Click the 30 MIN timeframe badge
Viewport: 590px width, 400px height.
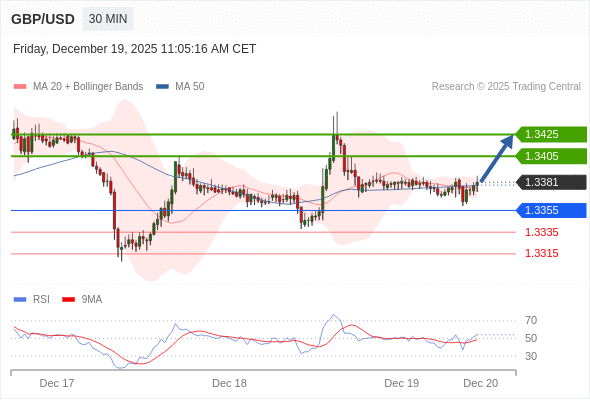tap(108, 19)
